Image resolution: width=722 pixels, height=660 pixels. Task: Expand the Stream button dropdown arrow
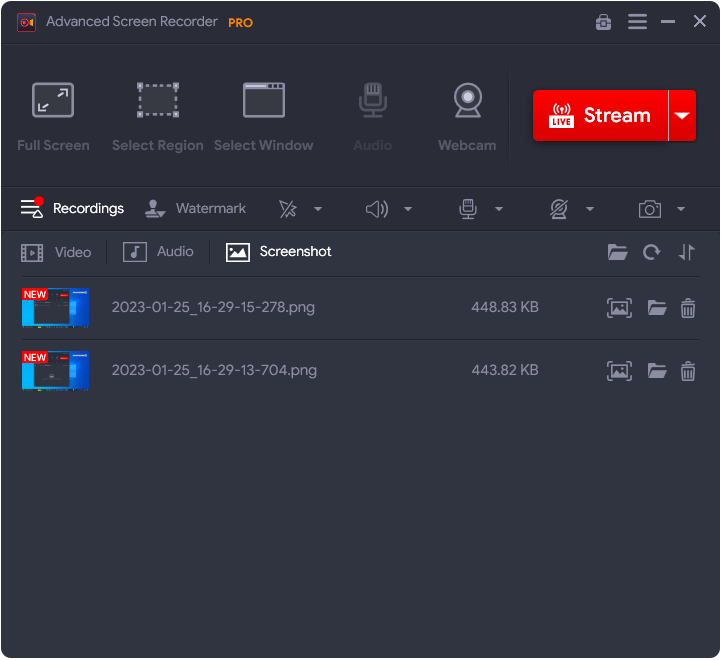click(x=682, y=116)
